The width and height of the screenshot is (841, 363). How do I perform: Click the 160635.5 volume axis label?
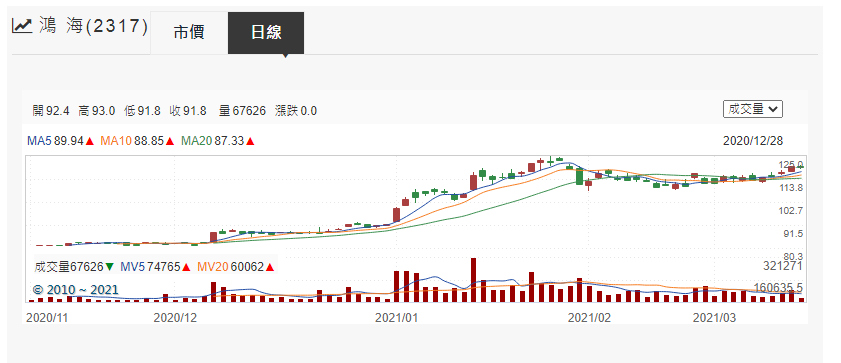click(779, 287)
